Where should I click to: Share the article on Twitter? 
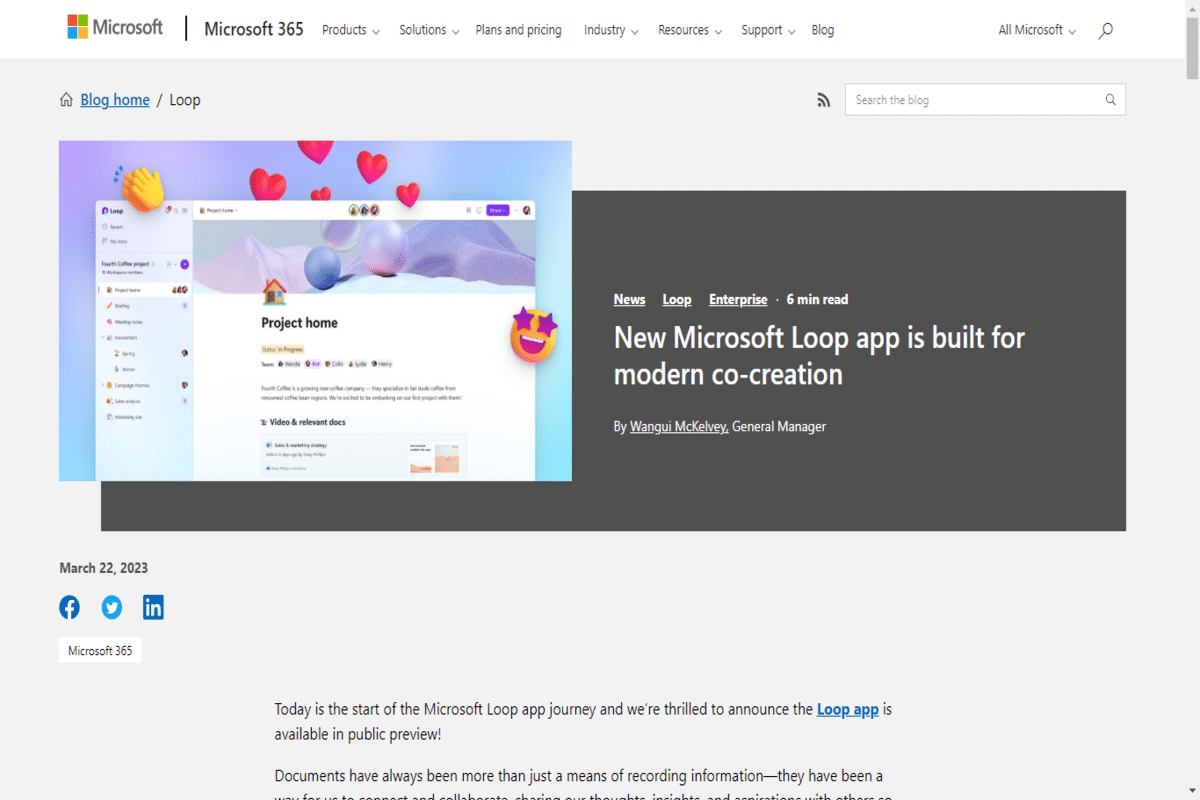pyautogui.click(x=111, y=607)
